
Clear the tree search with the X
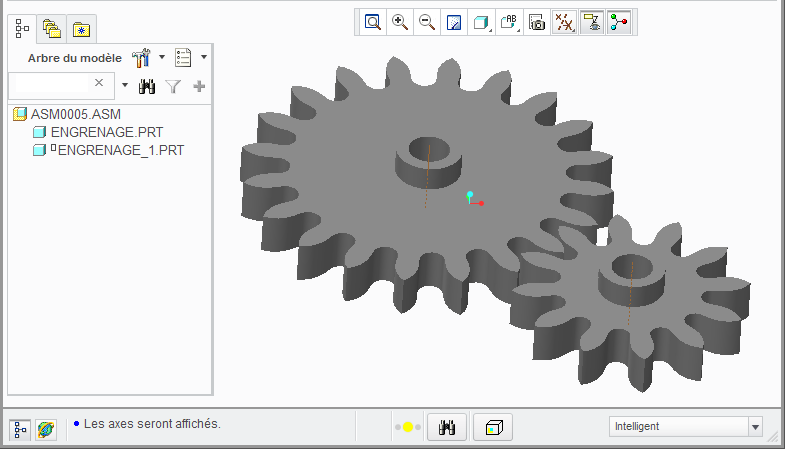point(99,84)
